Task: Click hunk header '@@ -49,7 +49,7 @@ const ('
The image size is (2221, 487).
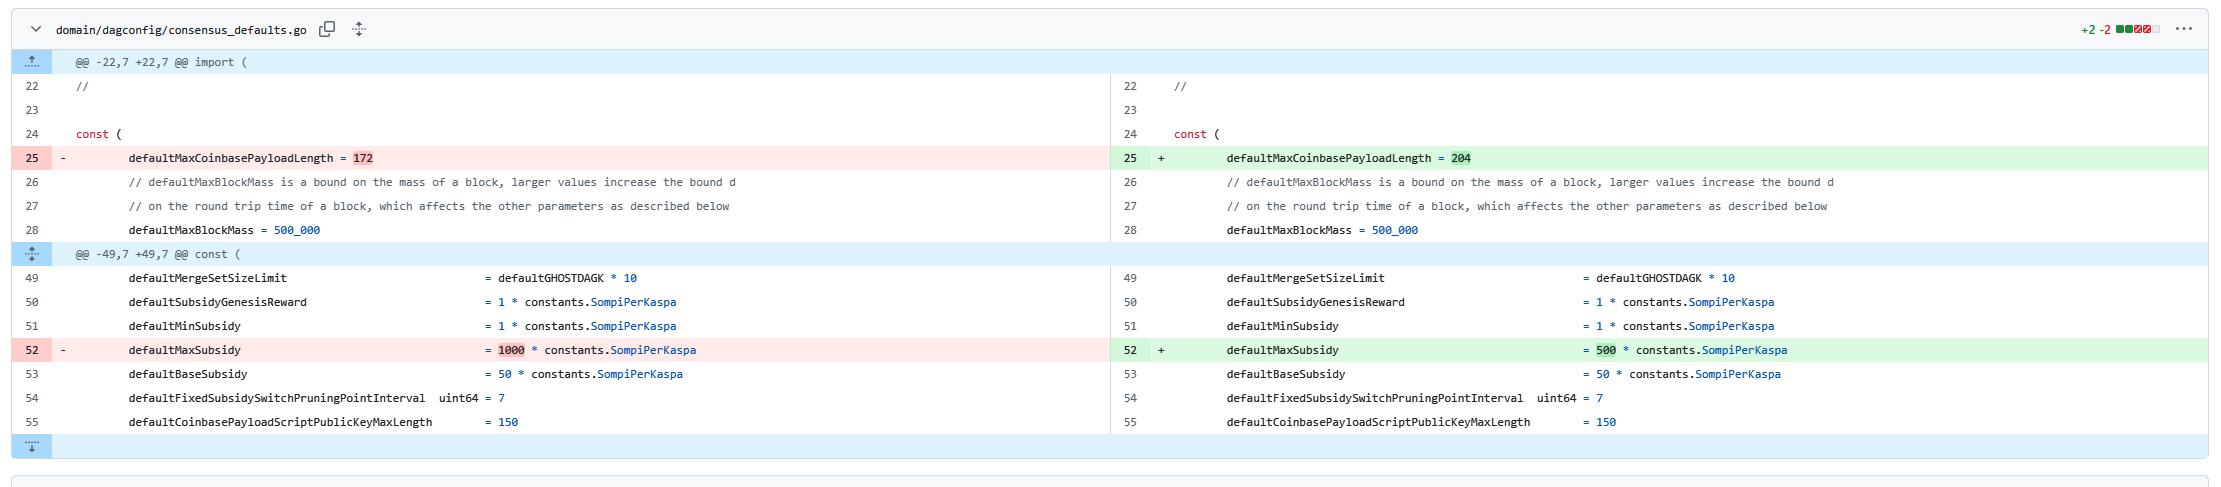Action: pos(158,254)
